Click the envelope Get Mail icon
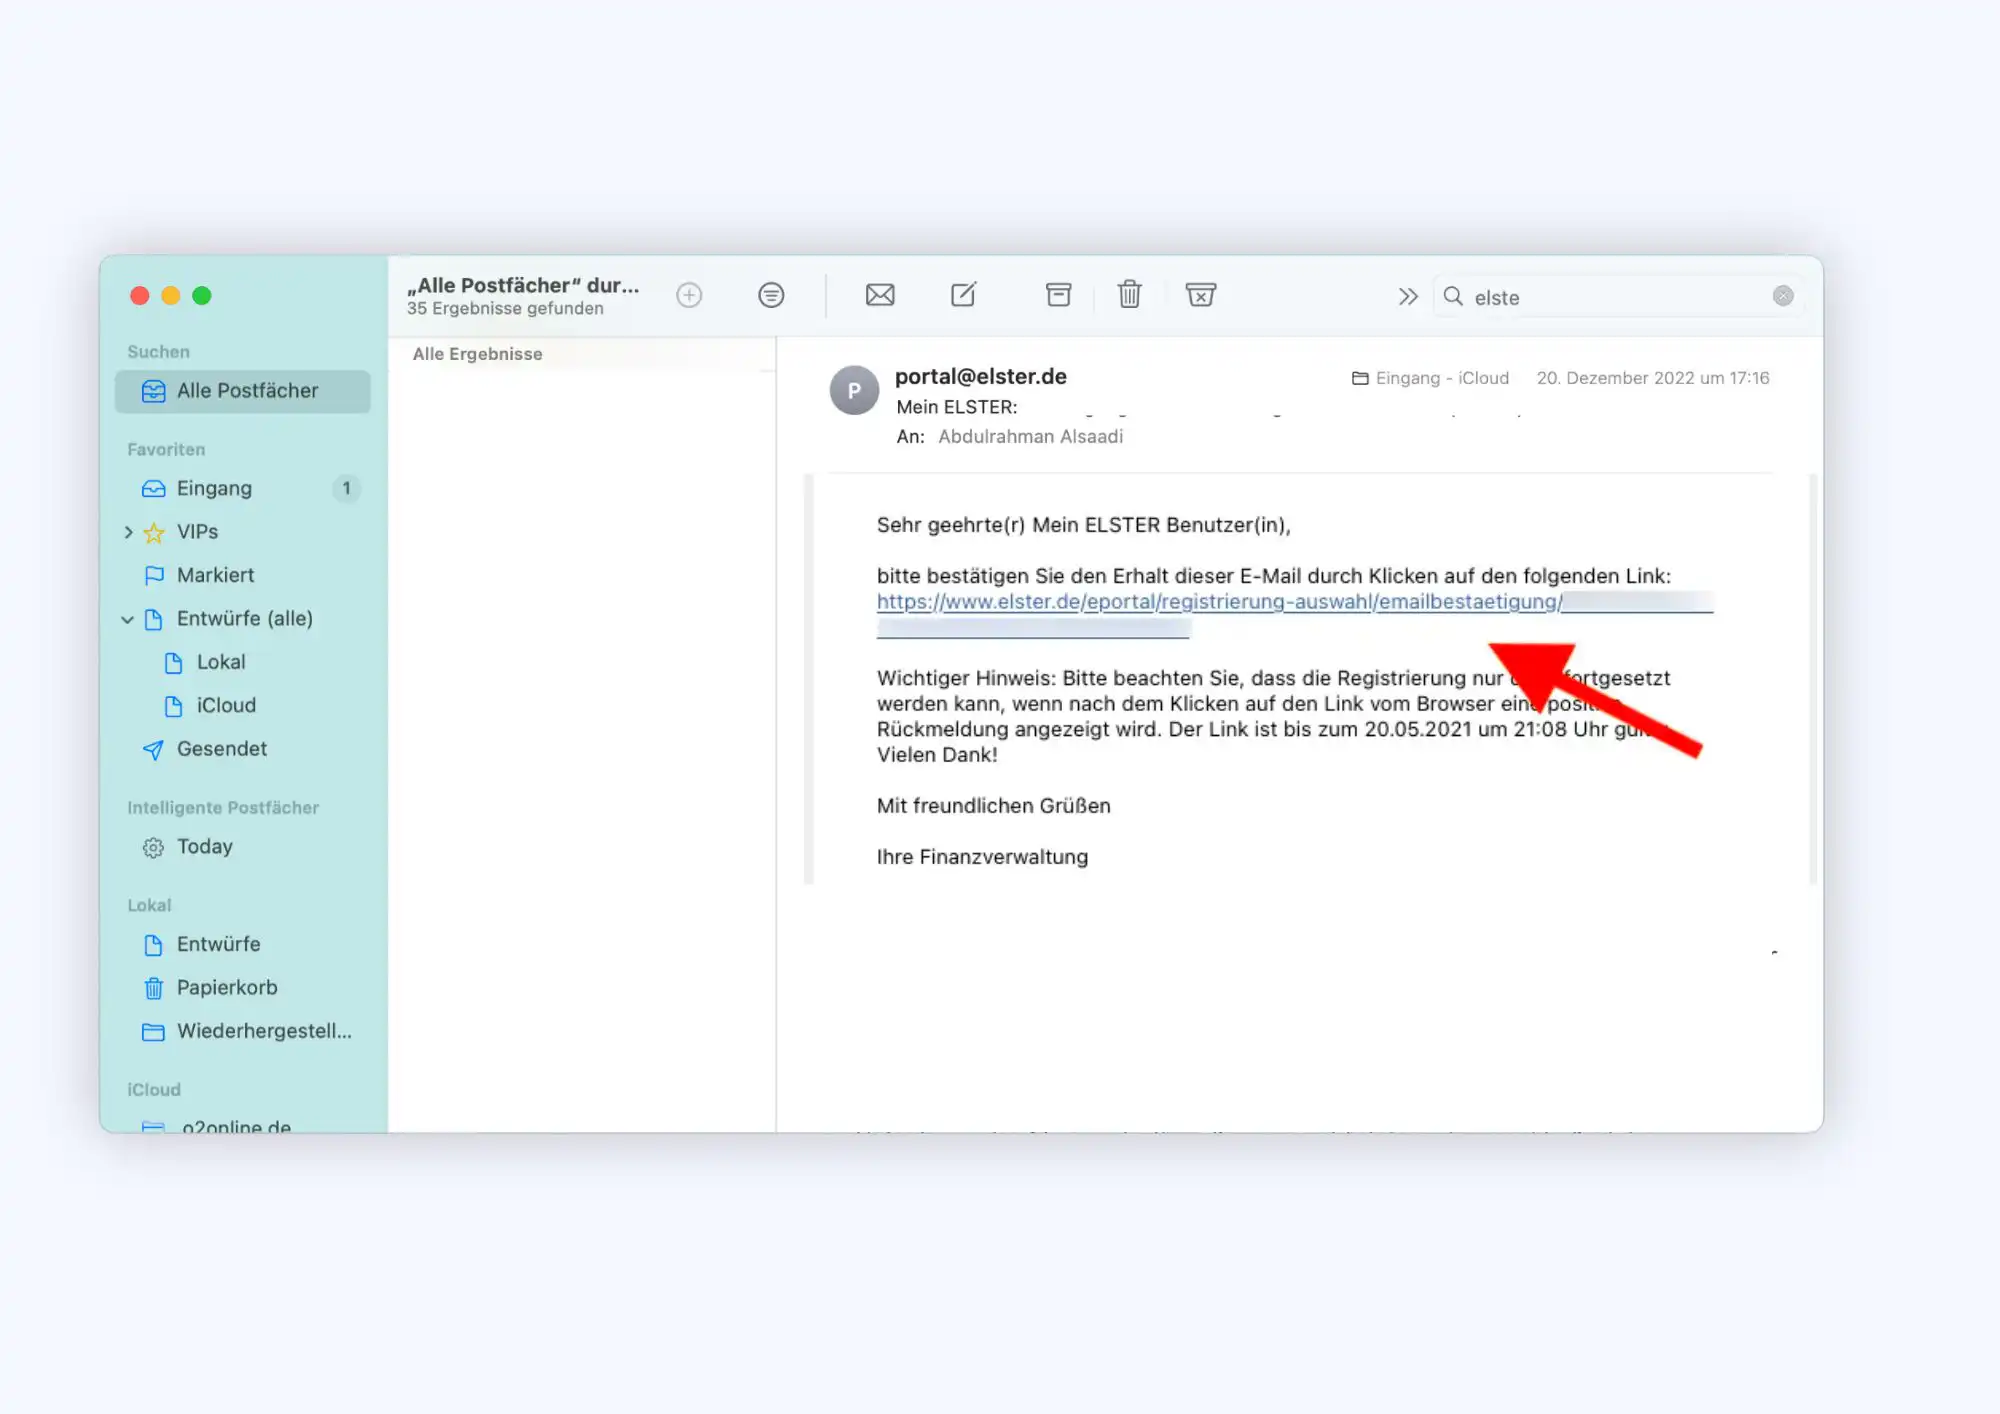This screenshot has height=1414, width=2000. point(879,295)
